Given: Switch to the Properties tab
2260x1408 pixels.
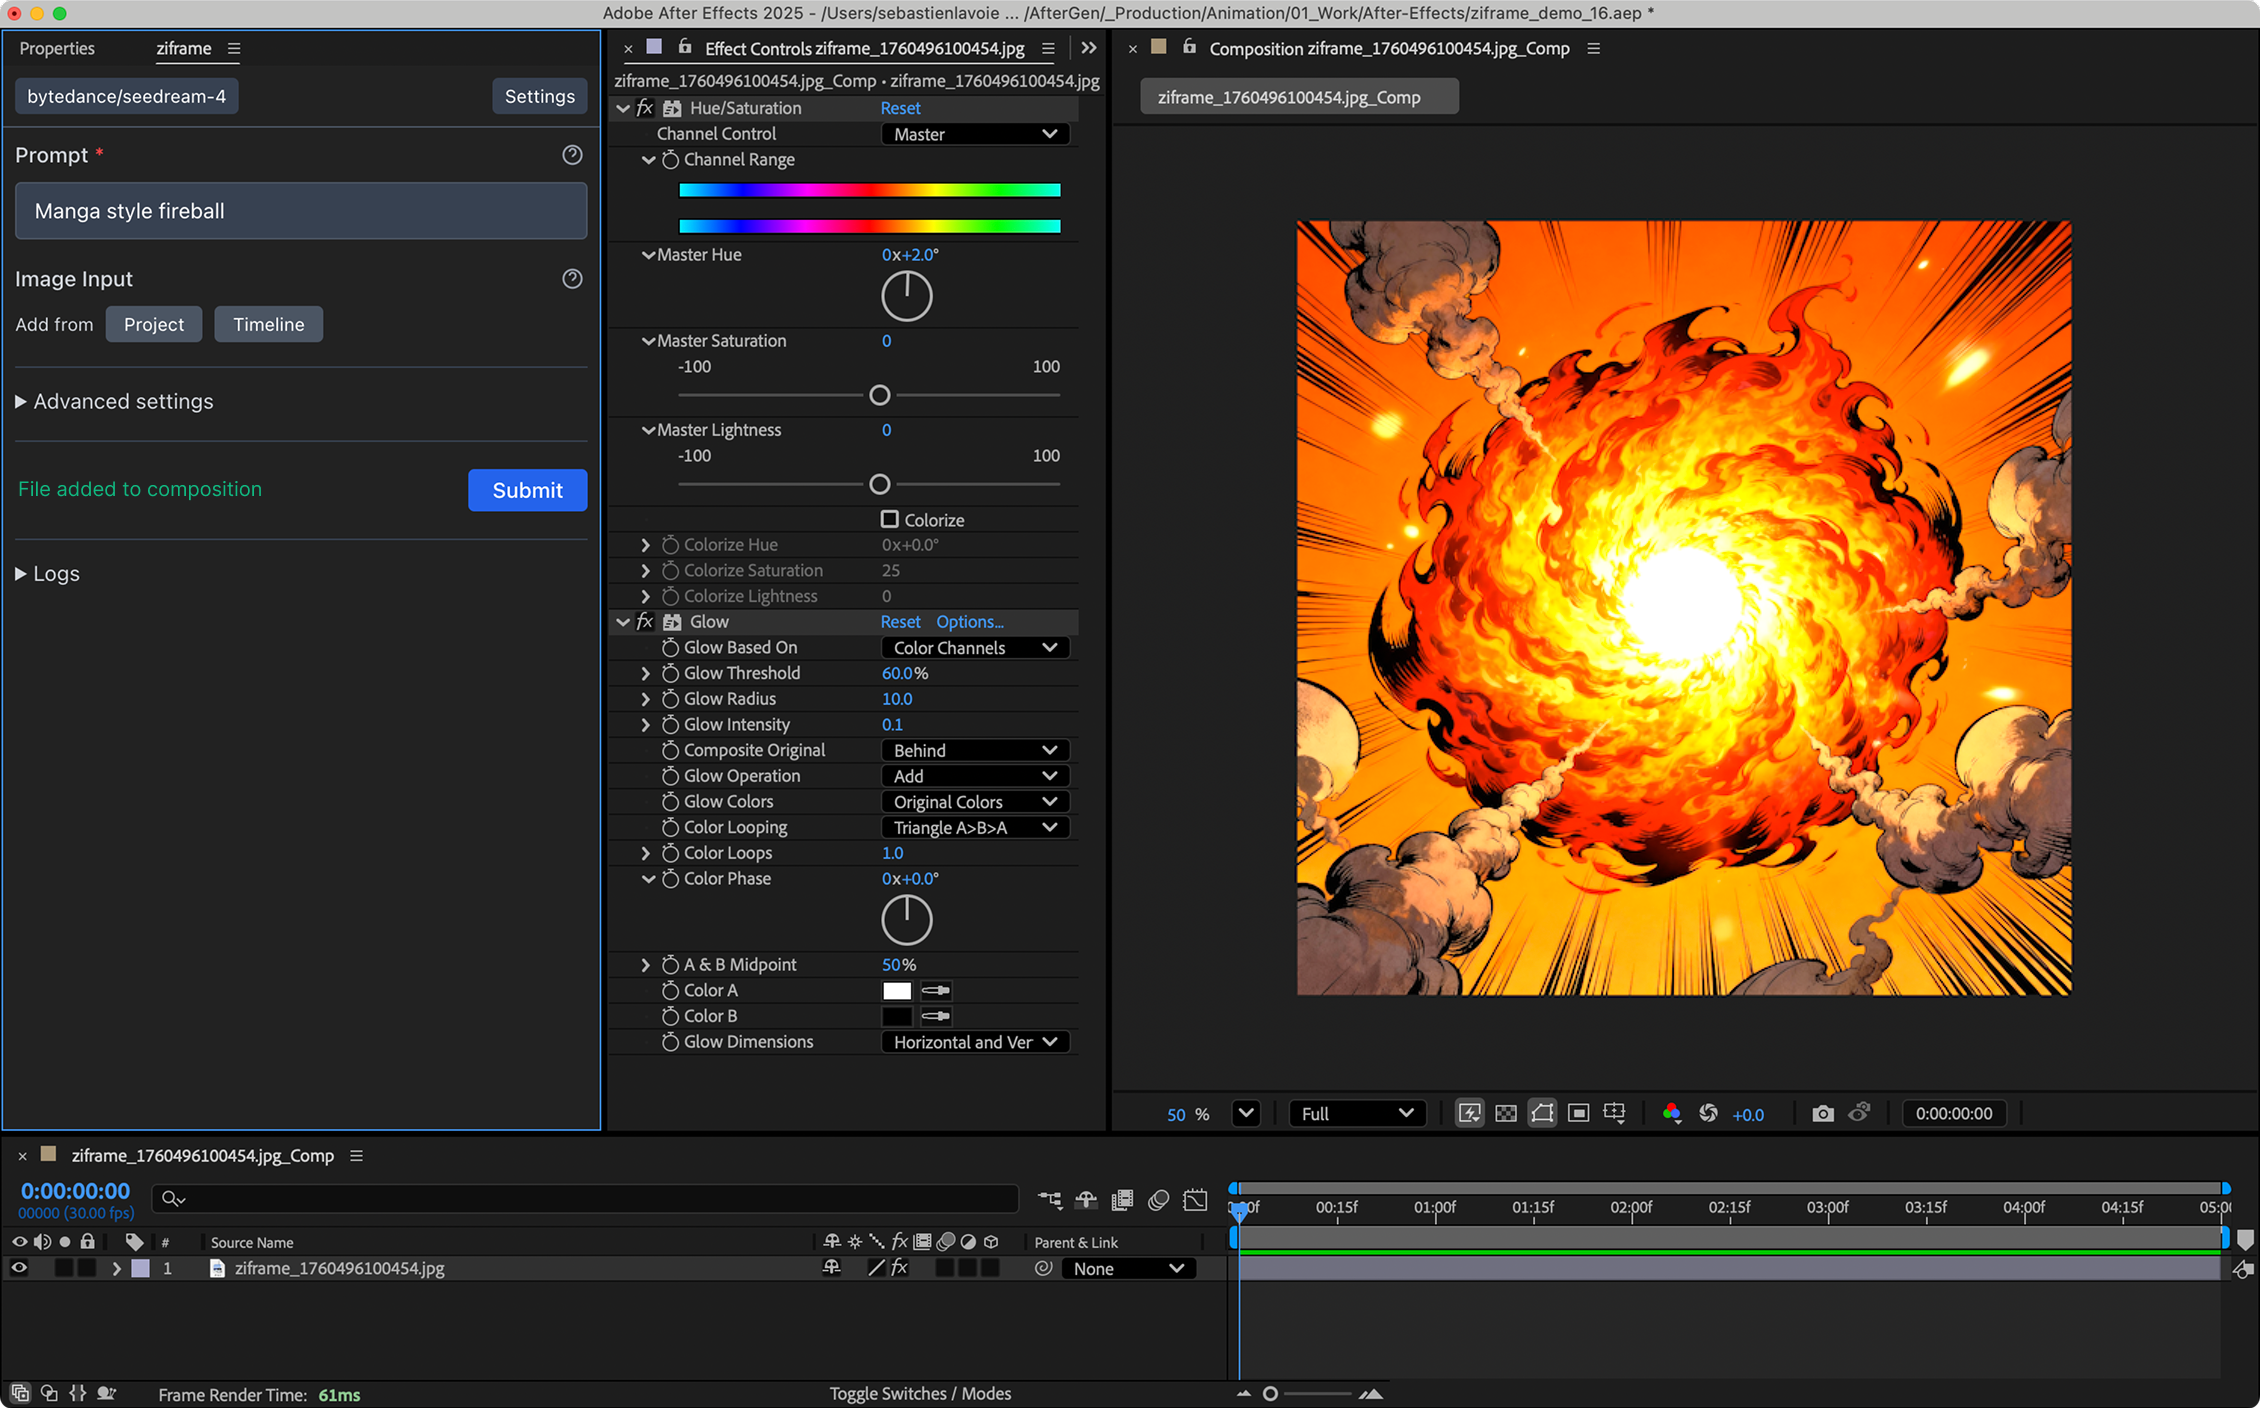Looking at the screenshot, I should (x=57, y=48).
